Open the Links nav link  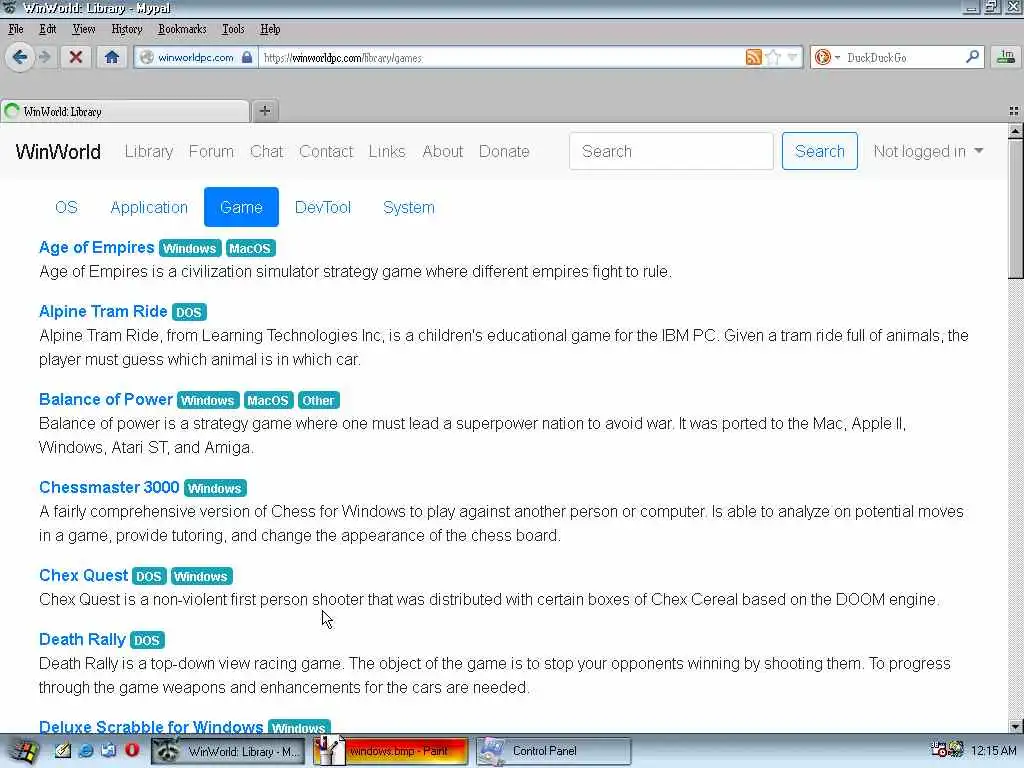pos(387,152)
